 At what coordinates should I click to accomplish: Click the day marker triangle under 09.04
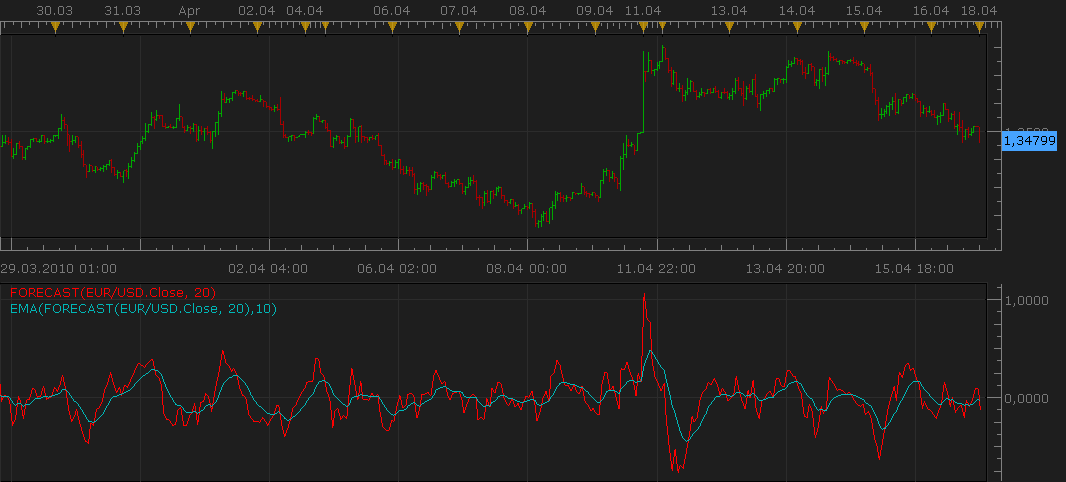click(595, 27)
